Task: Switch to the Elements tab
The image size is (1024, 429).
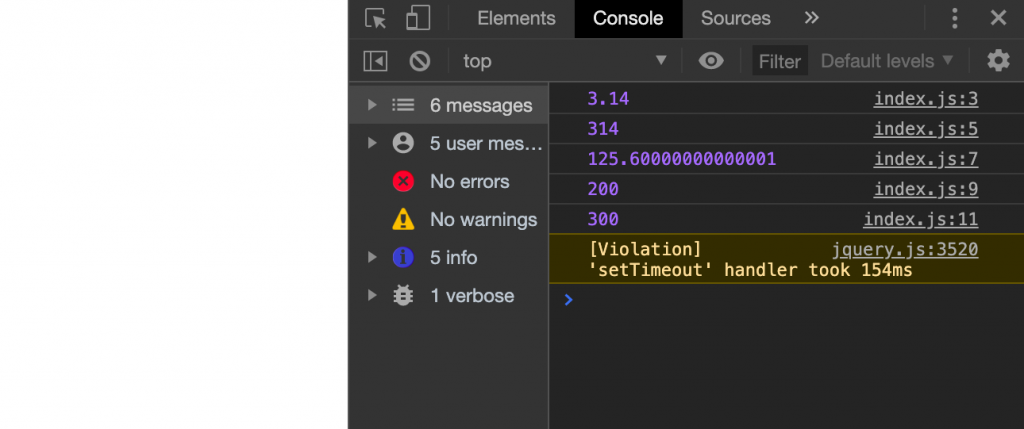Action: [x=516, y=18]
